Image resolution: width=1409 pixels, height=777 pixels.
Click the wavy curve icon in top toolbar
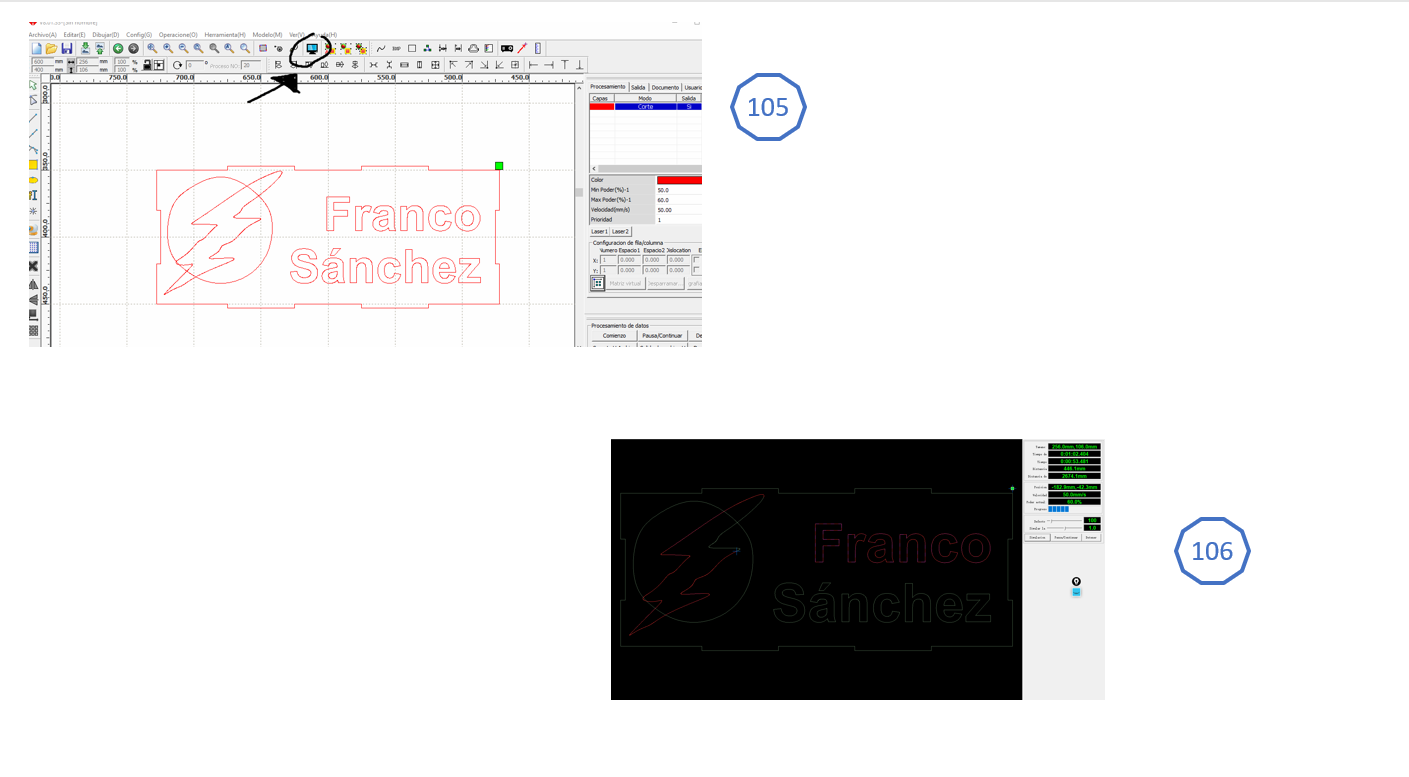click(381, 48)
